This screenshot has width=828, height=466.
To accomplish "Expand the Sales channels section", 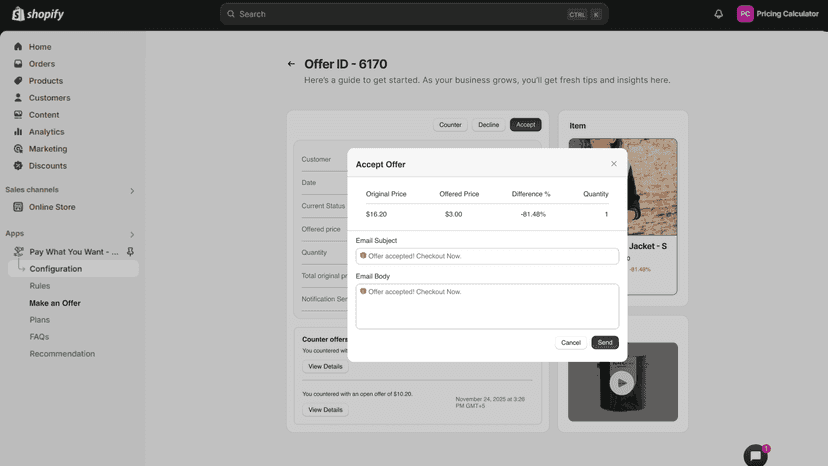I will pos(132,191).
